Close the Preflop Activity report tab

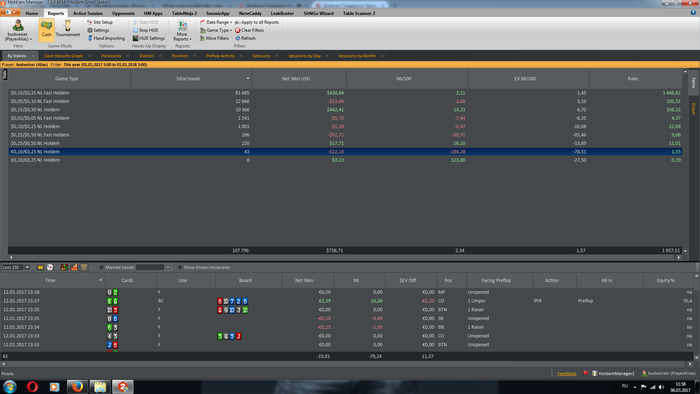241,56
